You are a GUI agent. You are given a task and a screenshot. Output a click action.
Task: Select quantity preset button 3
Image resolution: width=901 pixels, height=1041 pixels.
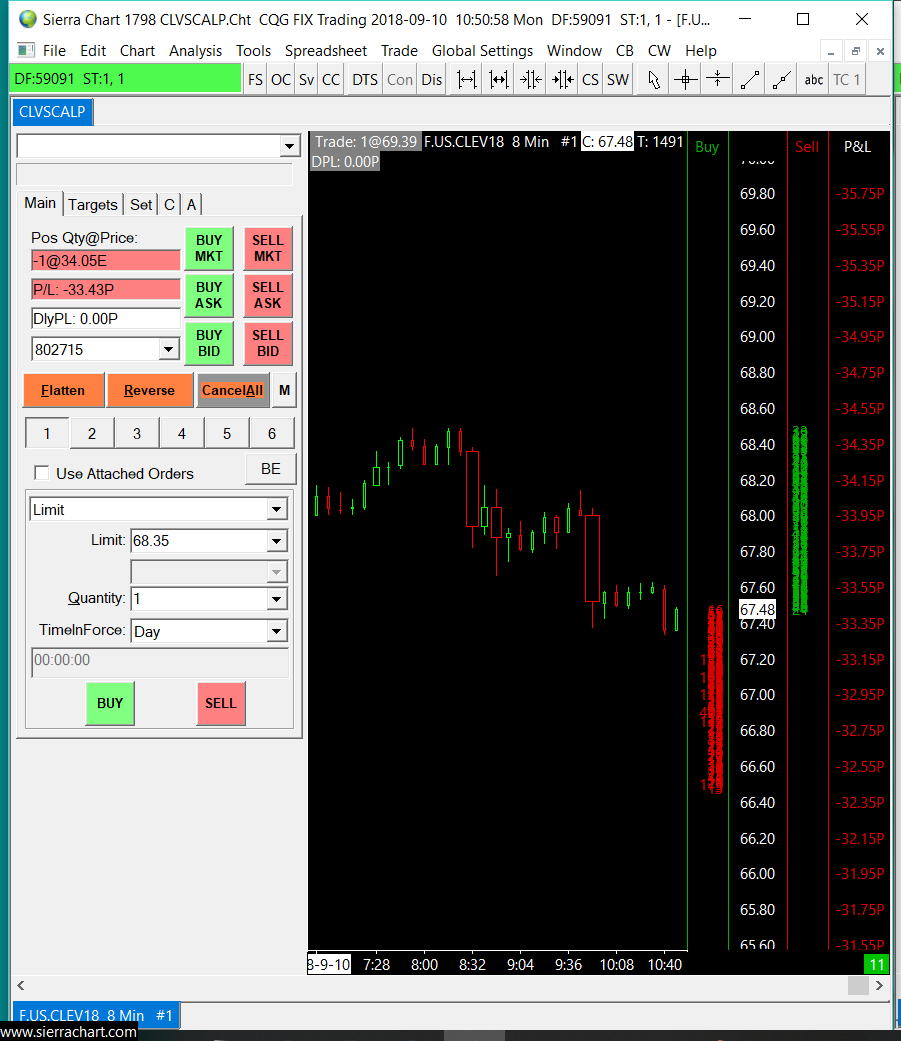pos(137,434)
